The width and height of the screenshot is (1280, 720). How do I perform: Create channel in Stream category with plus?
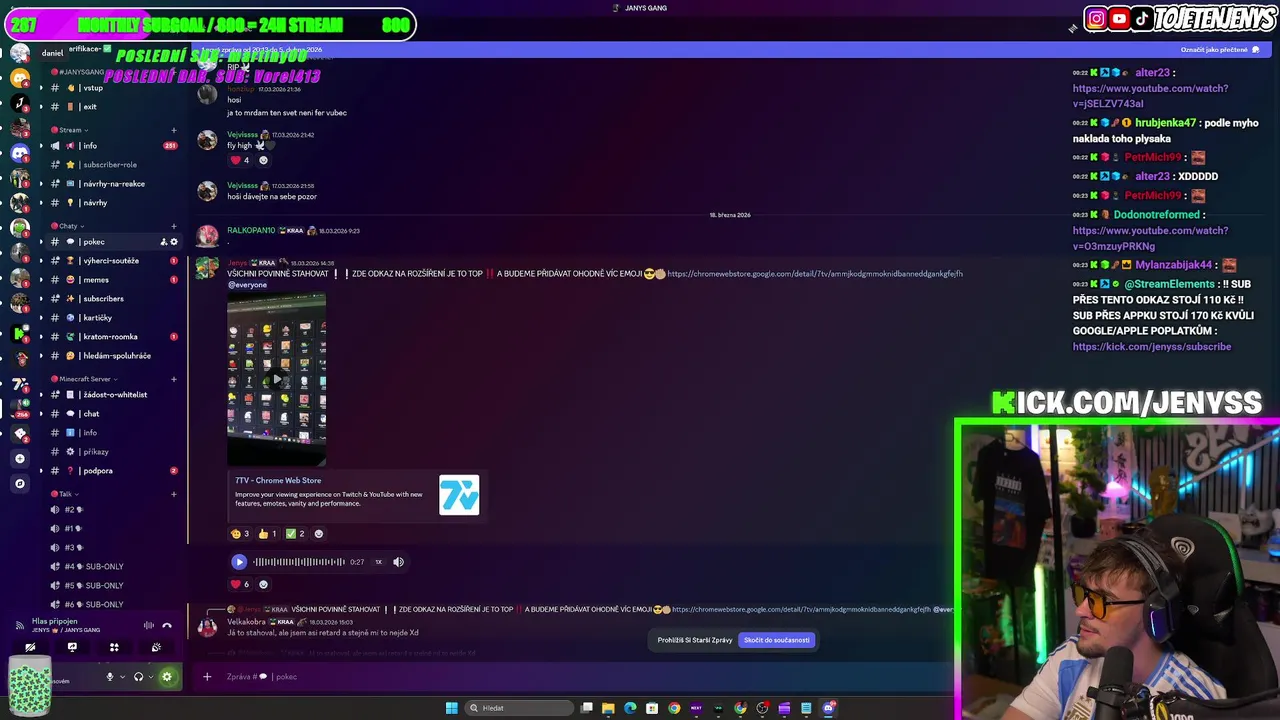point(174,130)
